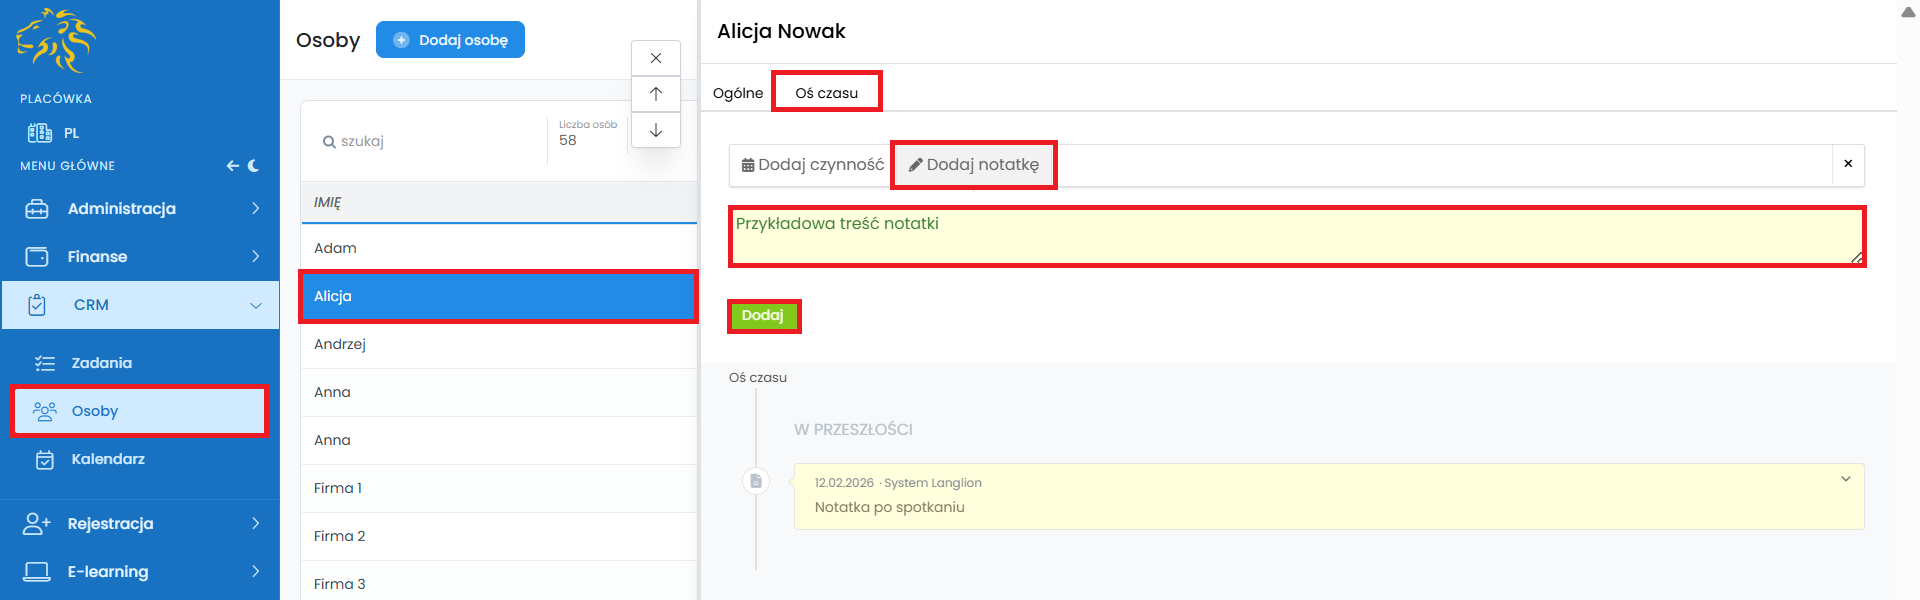This screenshot has height=600, width=1920.
Task: Toggle dark mode moon icon
Action: pos(254,166)
